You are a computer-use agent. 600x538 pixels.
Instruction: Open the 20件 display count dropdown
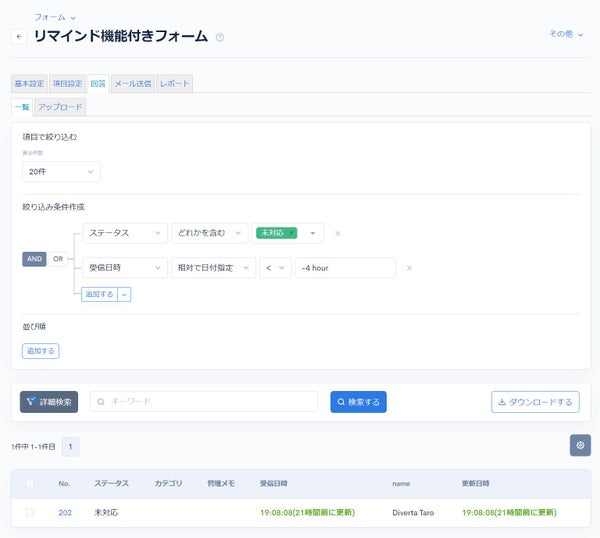tap(61, 171)
